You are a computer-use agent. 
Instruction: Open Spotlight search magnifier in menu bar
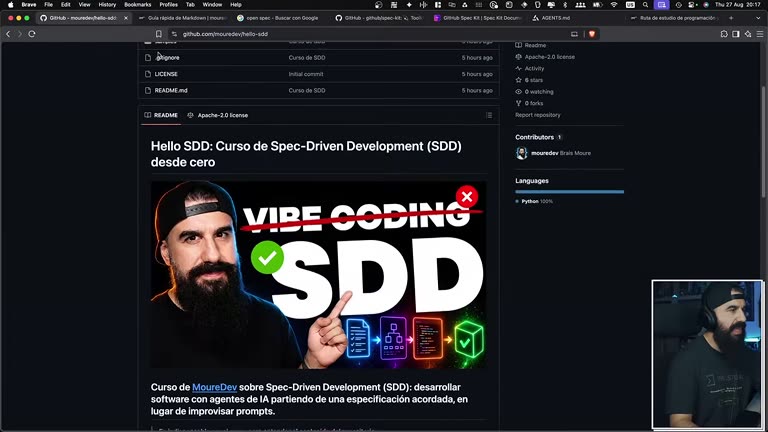646,4
